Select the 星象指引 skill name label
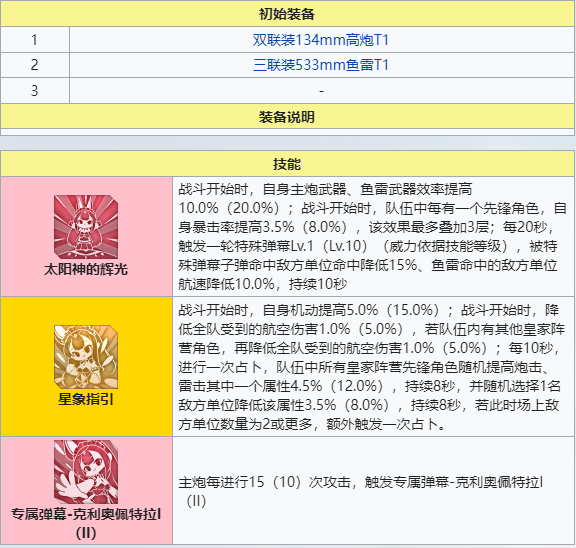576x548 pixels. [x=86, y=399]
